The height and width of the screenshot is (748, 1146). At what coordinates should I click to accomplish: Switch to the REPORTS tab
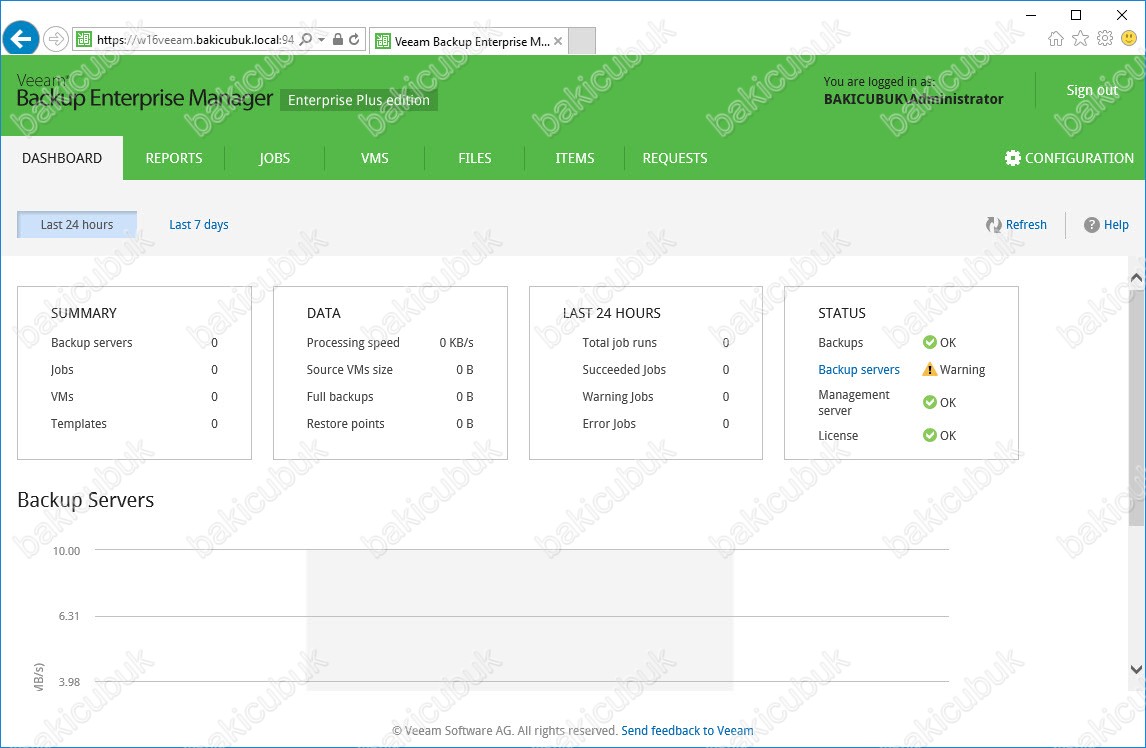[x=174, y=158]
